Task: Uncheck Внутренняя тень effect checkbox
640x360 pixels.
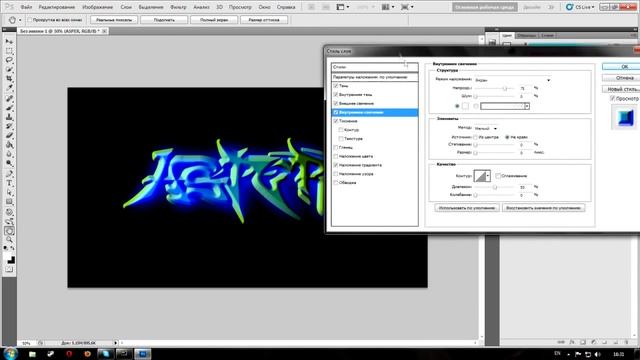Action: coord(336,95)
